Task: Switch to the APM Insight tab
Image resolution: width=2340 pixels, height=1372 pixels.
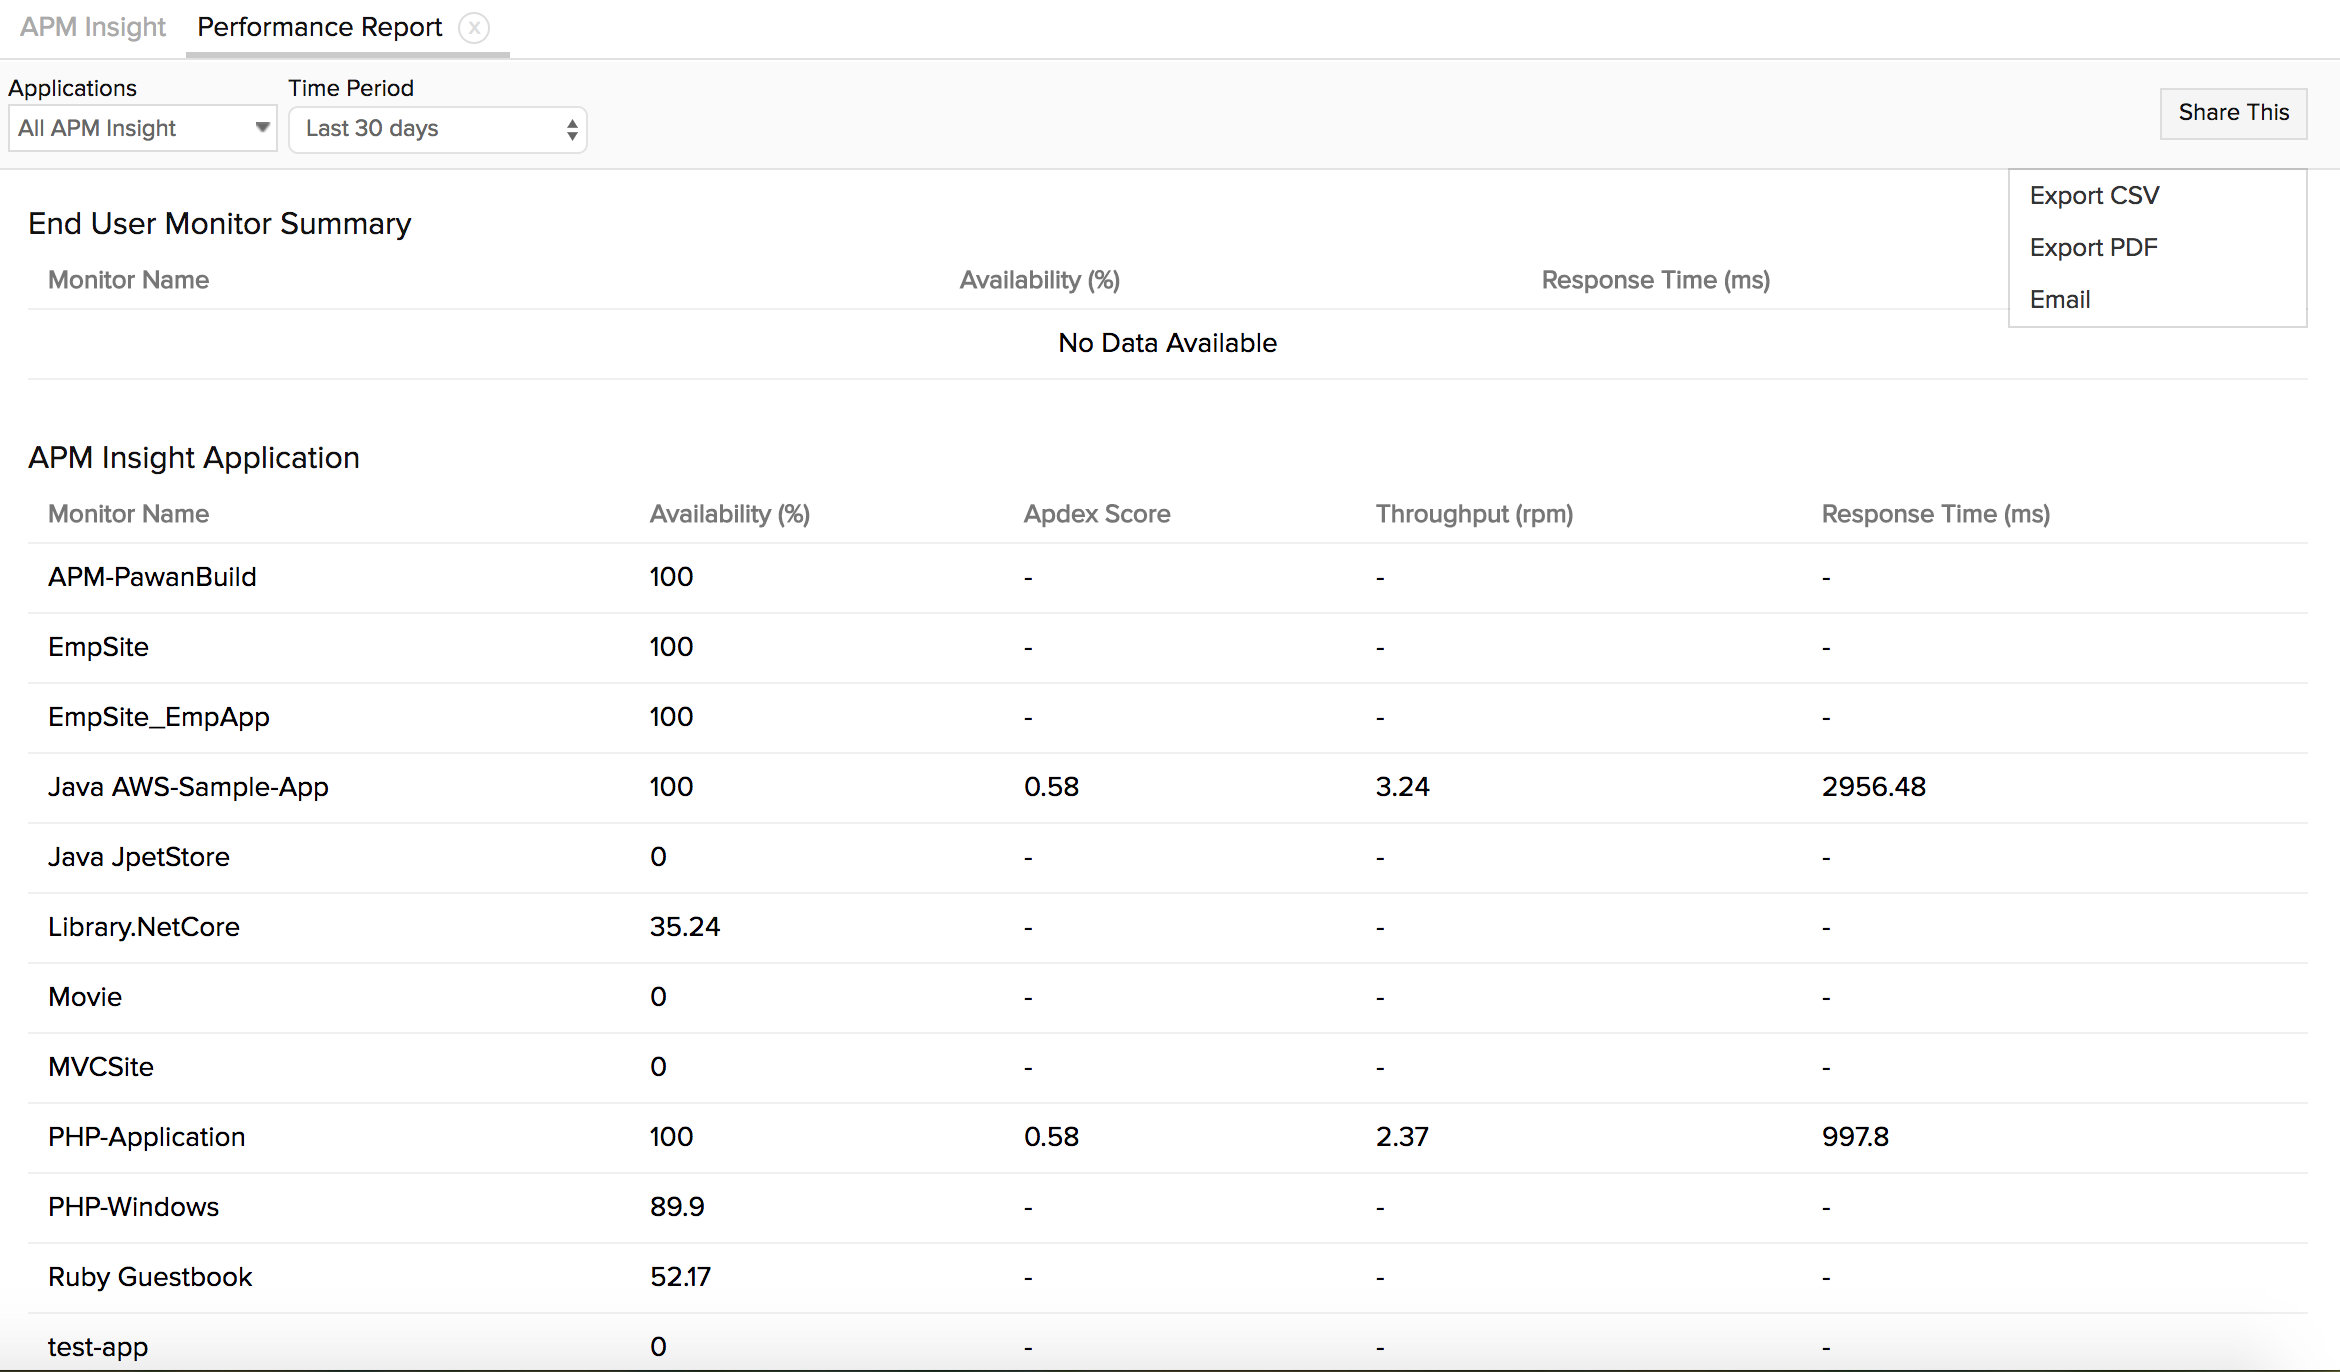Action: click(91, 27)
